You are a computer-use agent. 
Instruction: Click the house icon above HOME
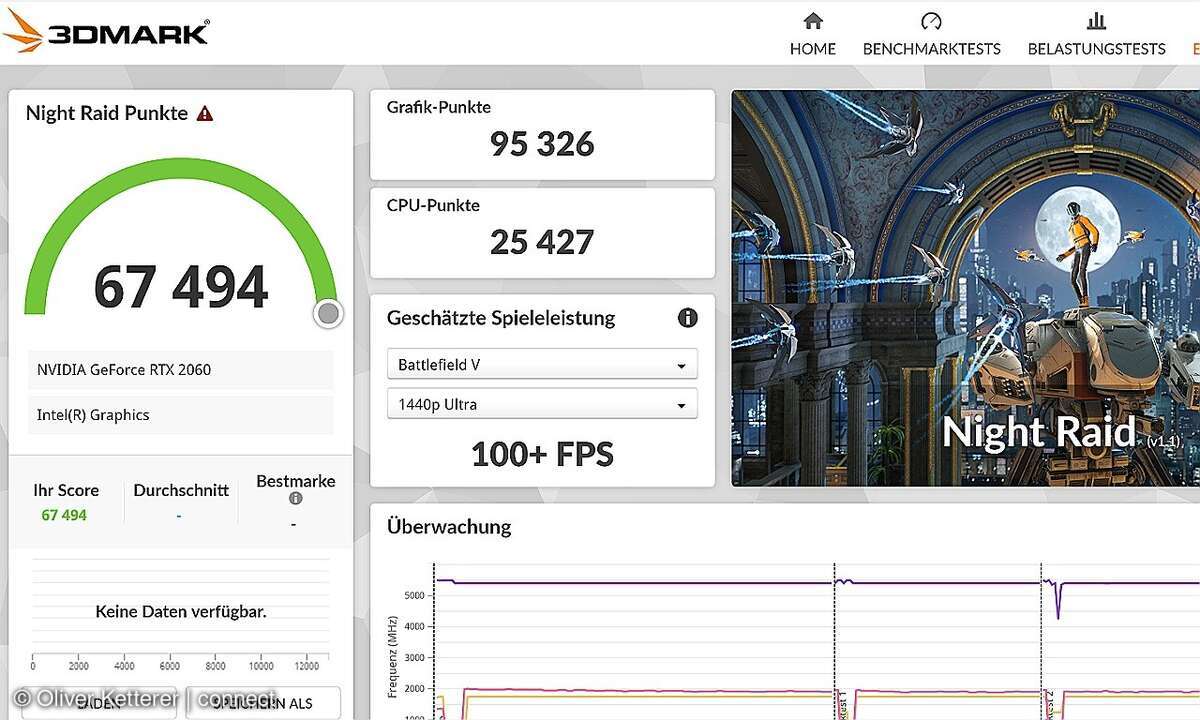point(813,22)
